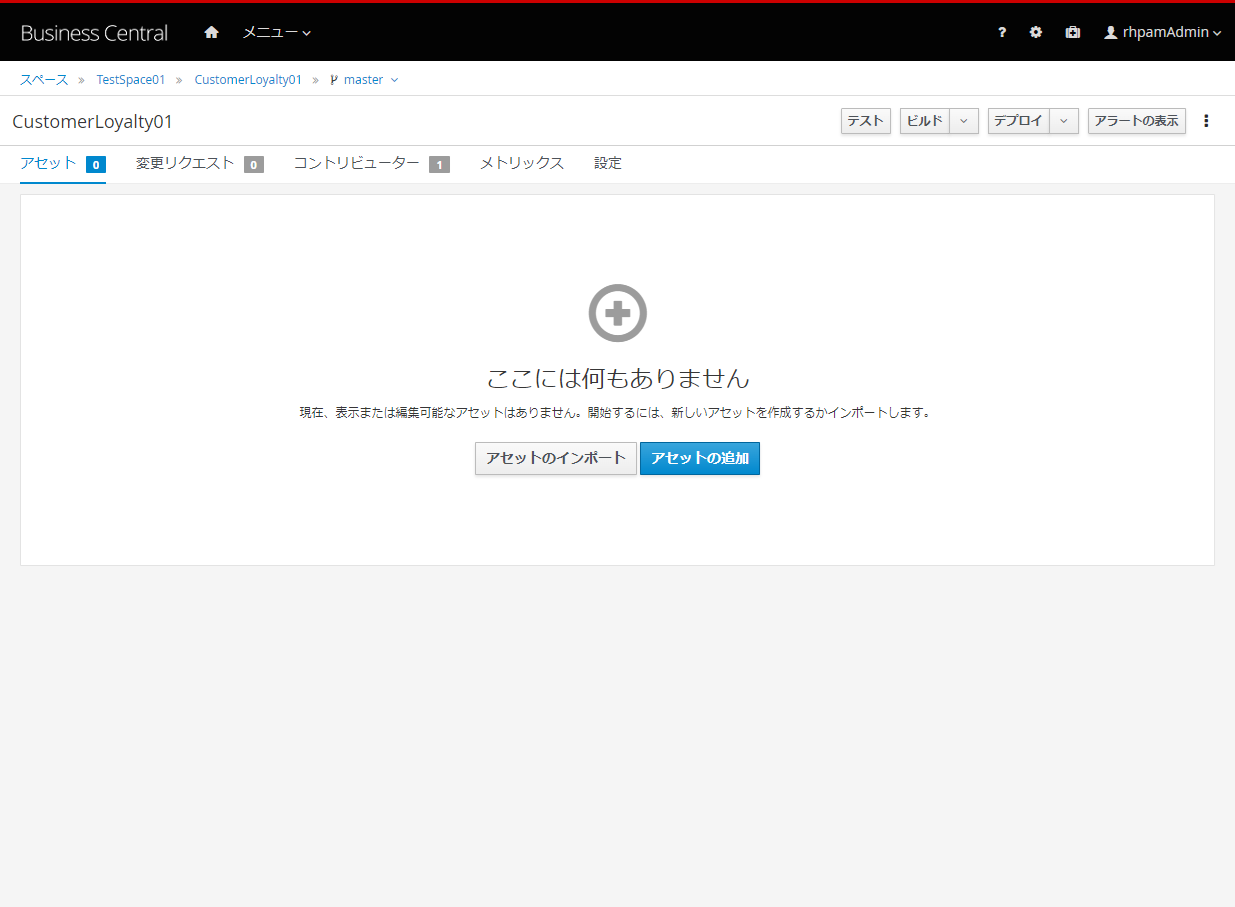Viewport: 1235px width, 907px height.
Task: Click the ビルド button
Action: pos(925,121)
